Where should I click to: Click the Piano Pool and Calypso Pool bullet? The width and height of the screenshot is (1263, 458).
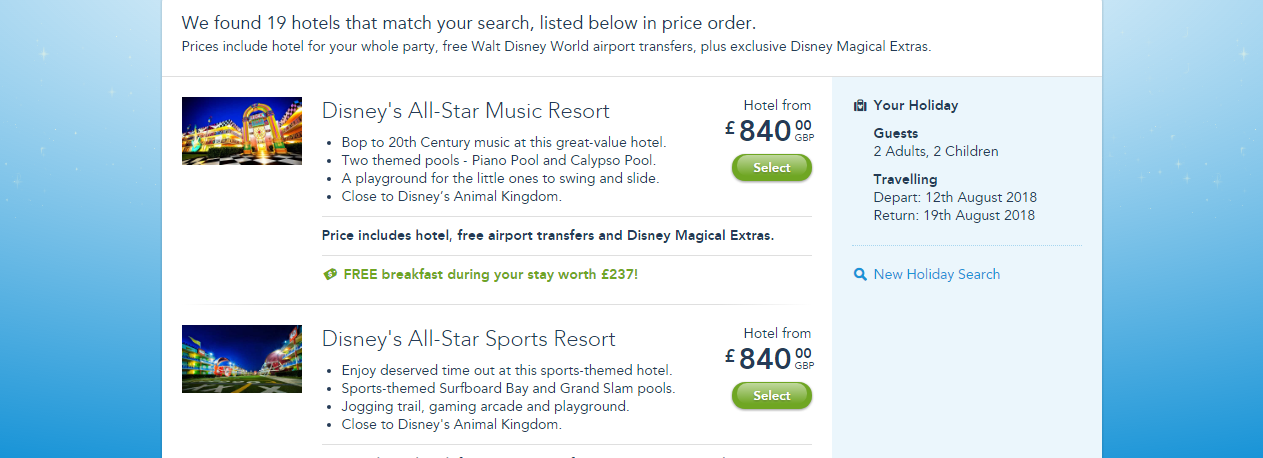tap(500, 160)
